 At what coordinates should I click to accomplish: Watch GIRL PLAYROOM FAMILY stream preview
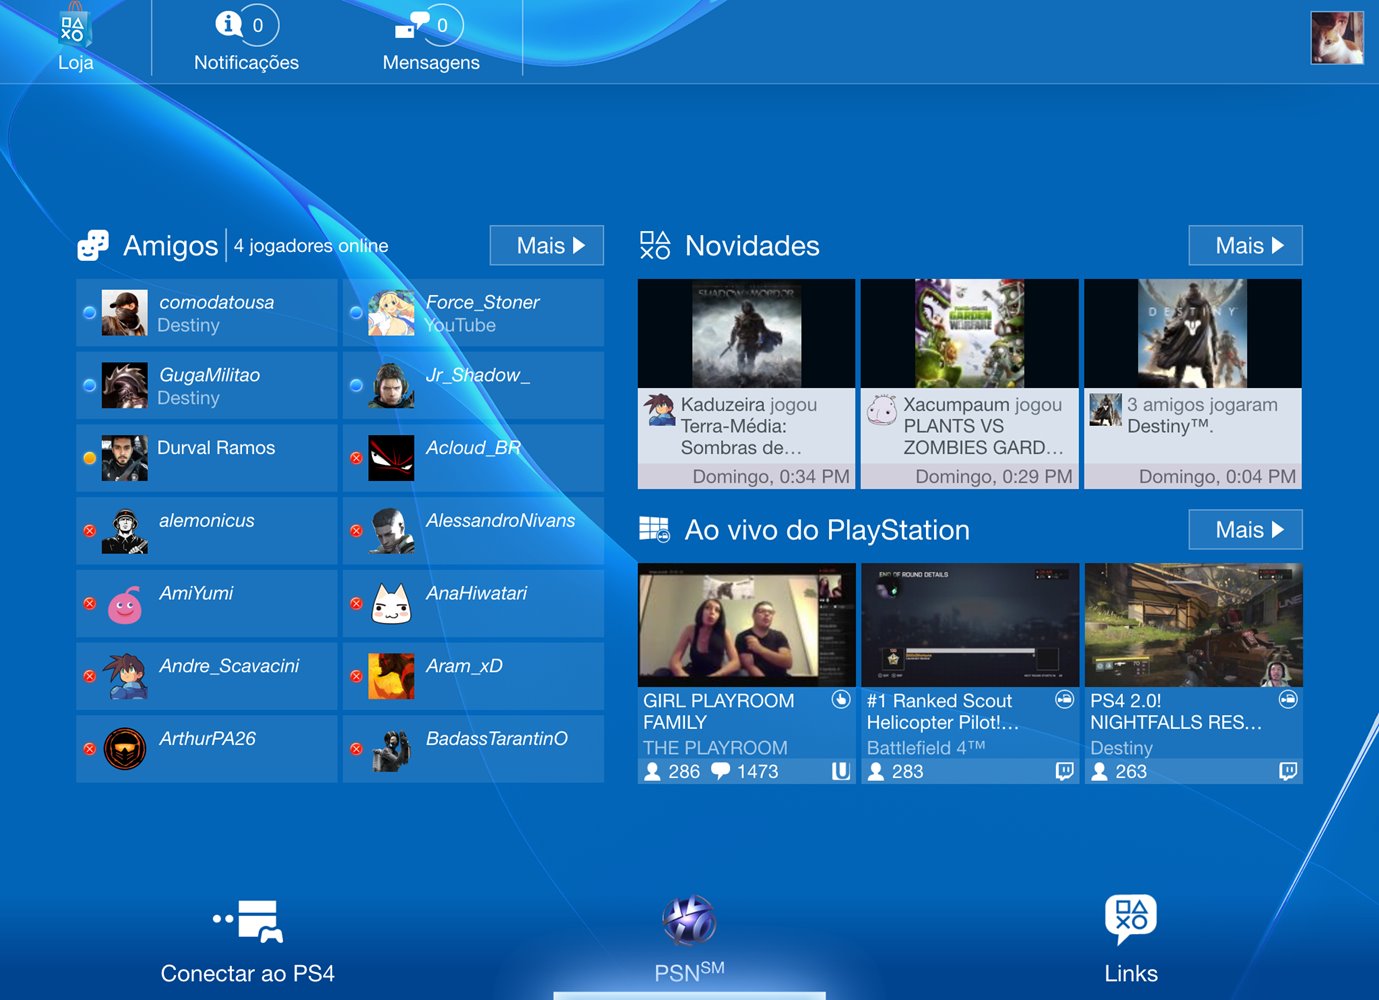point(747,625)
